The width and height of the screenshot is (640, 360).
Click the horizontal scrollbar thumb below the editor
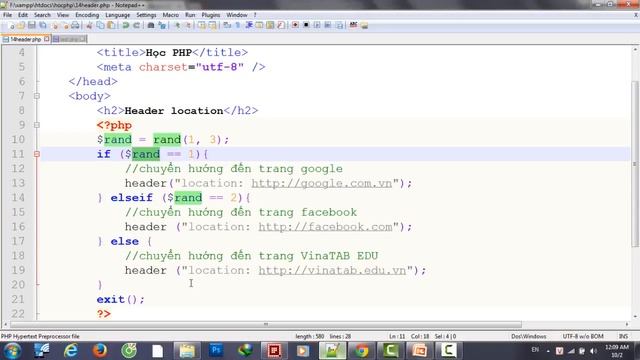click(266, 324)
